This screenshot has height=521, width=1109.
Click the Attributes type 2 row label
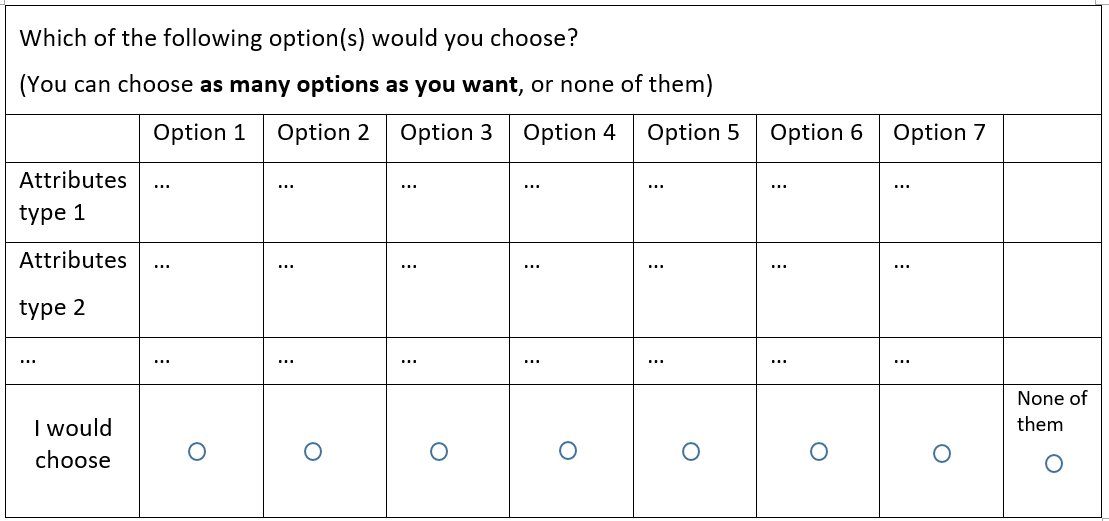(73, 283)
